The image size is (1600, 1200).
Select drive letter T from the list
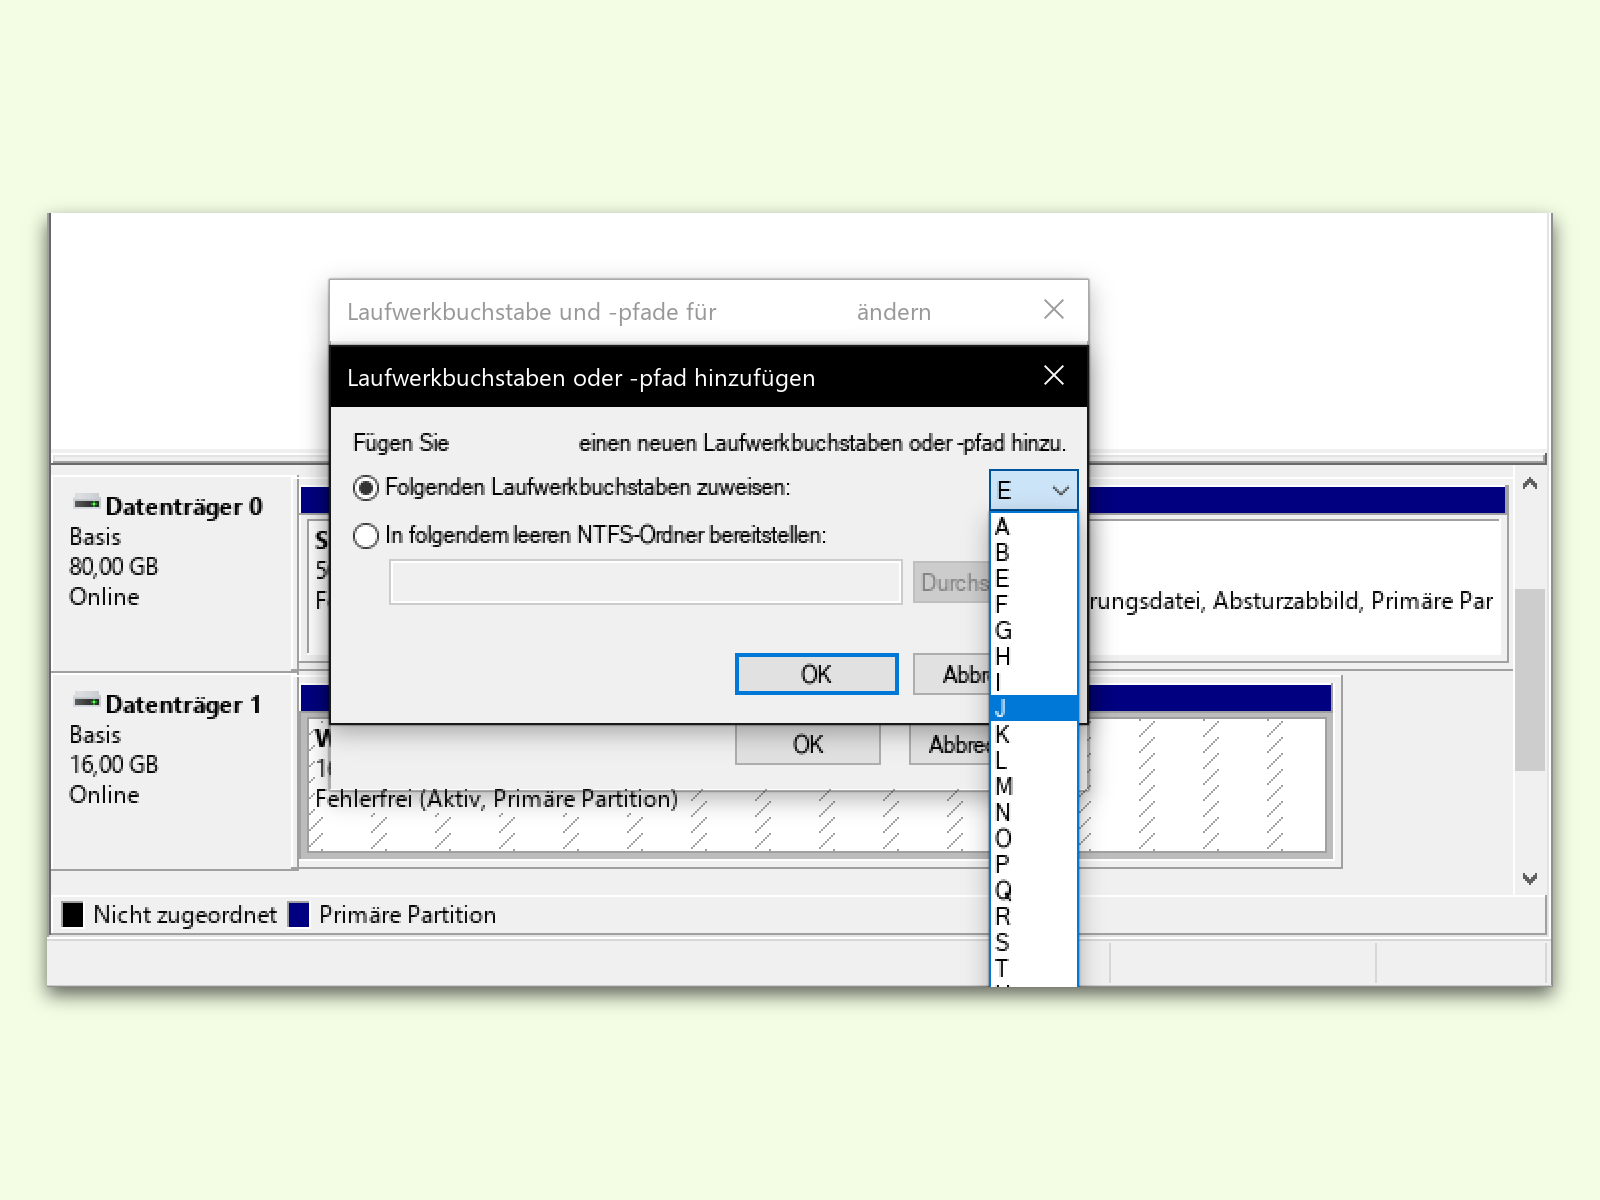coord(1034,969)
